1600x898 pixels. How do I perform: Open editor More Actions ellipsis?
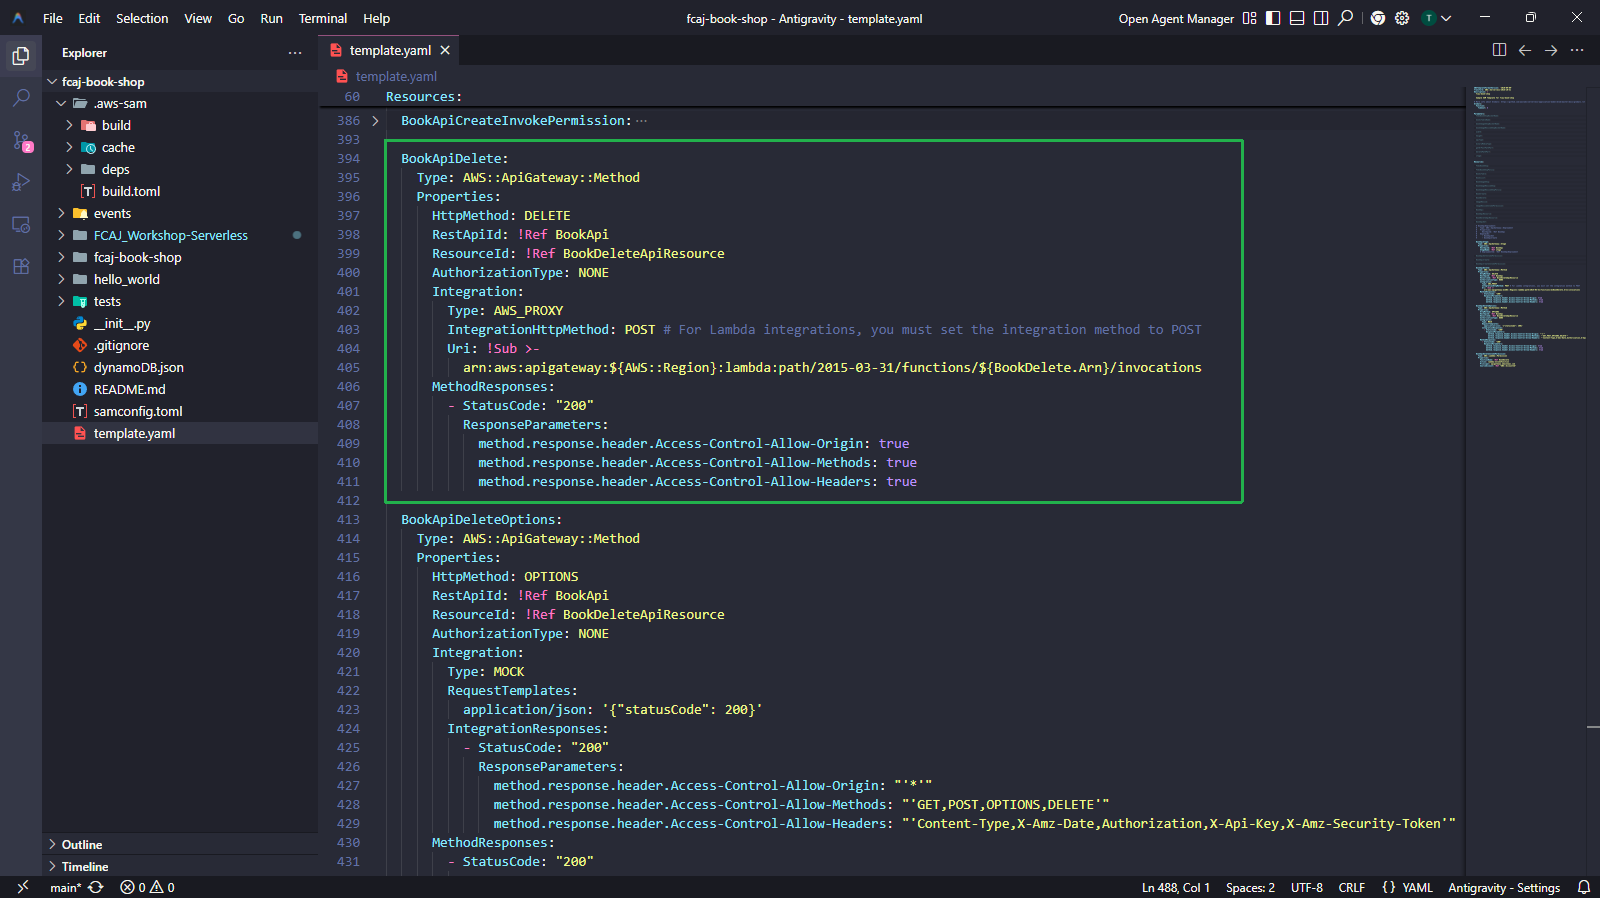(x=1577, y=50)
